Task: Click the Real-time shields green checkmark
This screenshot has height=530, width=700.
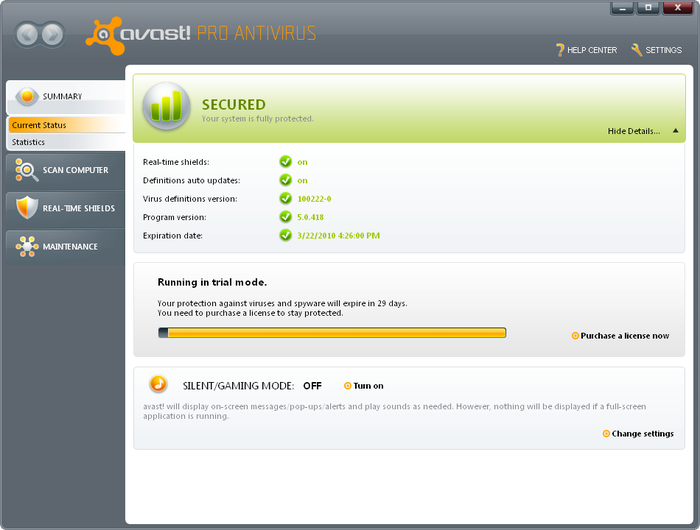Action: pos(286,162)
